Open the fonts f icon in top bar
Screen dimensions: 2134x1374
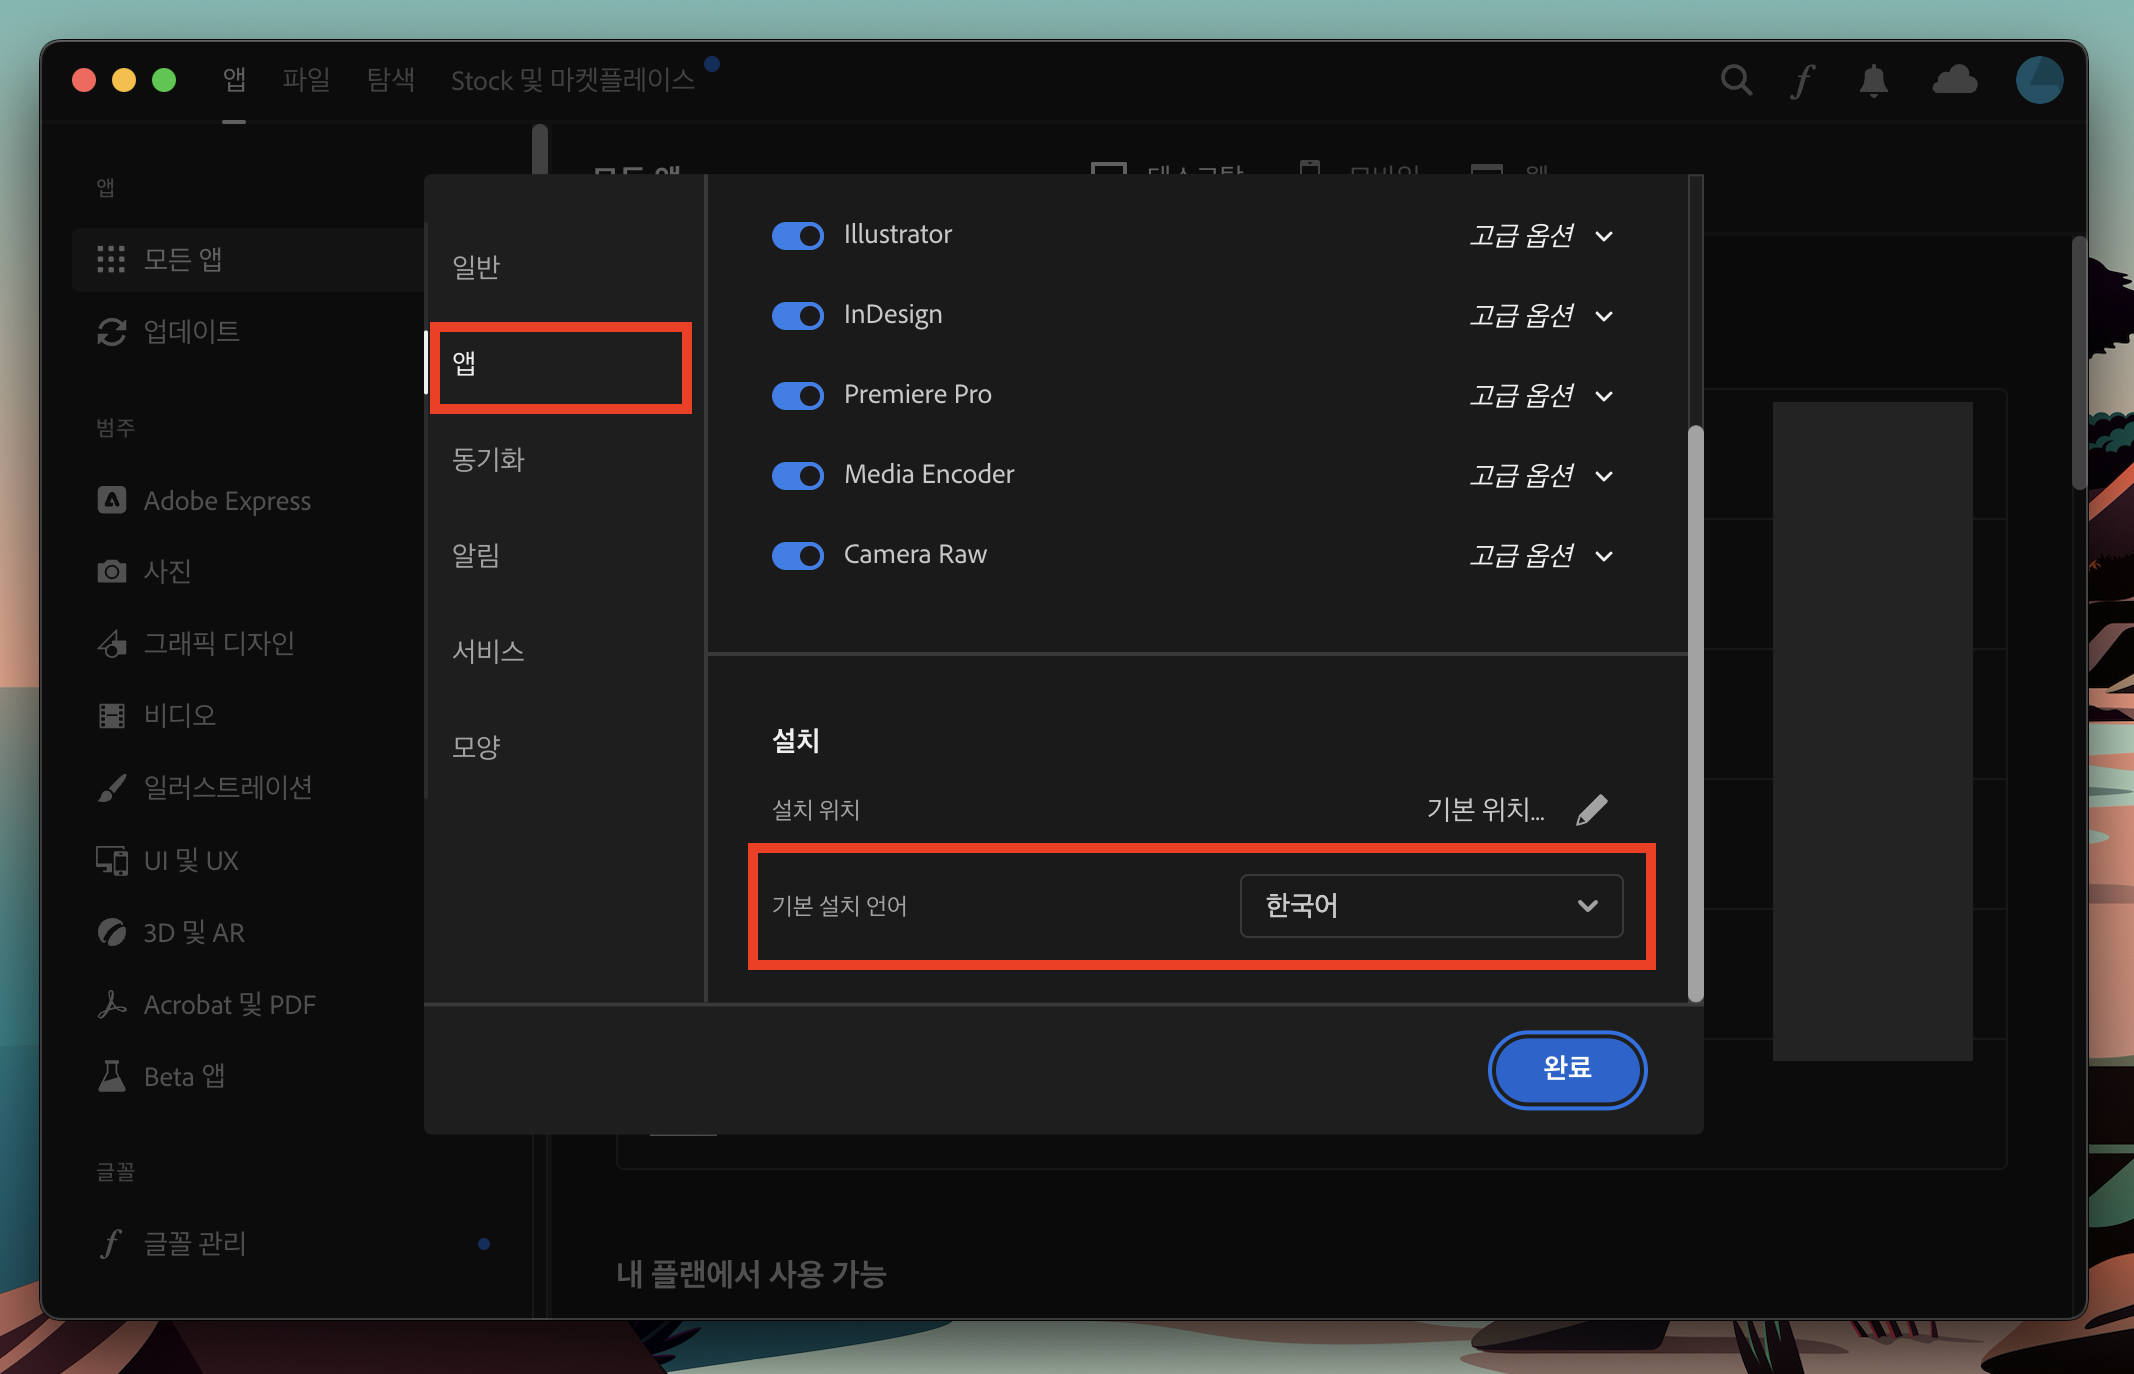click(1803, 81)
